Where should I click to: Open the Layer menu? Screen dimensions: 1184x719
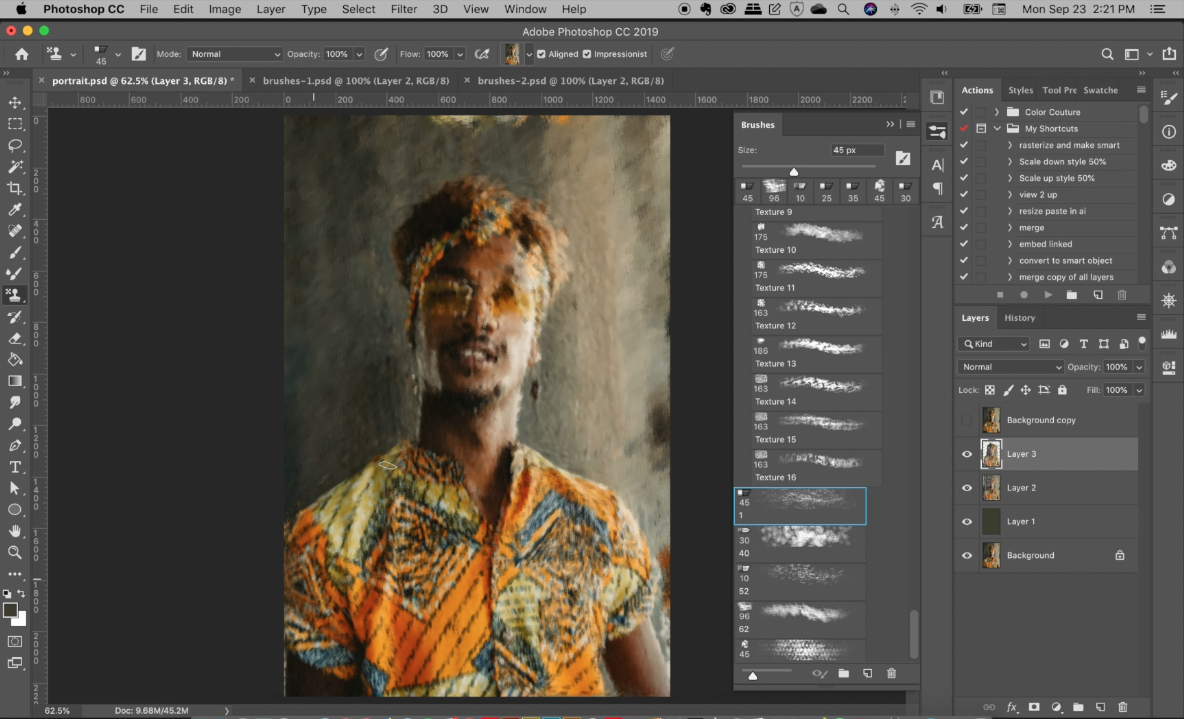pos(270,9)
